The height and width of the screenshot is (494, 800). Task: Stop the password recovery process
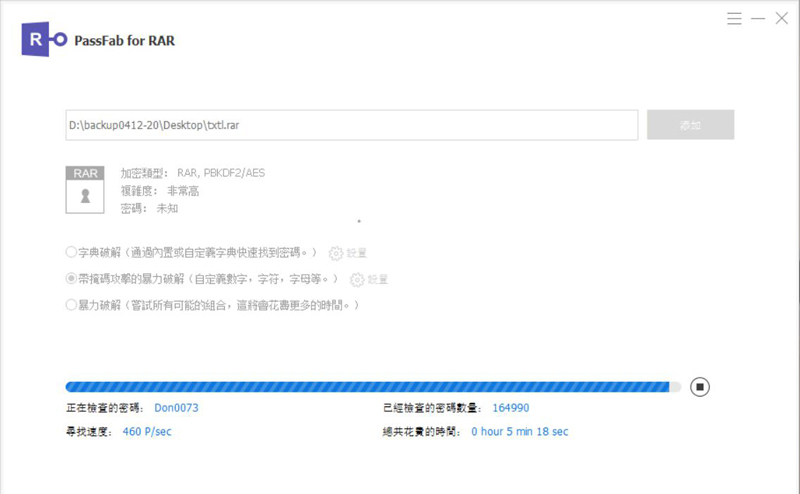point(700,387)
